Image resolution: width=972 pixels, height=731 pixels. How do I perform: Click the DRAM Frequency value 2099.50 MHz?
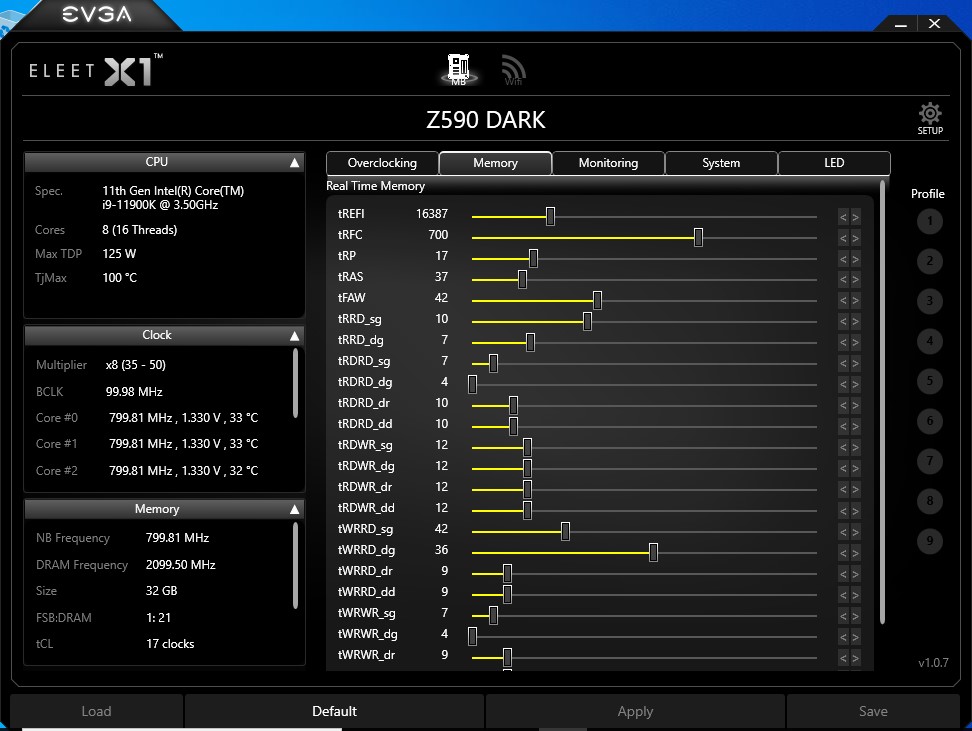pyautogui.click(x=180, y=565)
